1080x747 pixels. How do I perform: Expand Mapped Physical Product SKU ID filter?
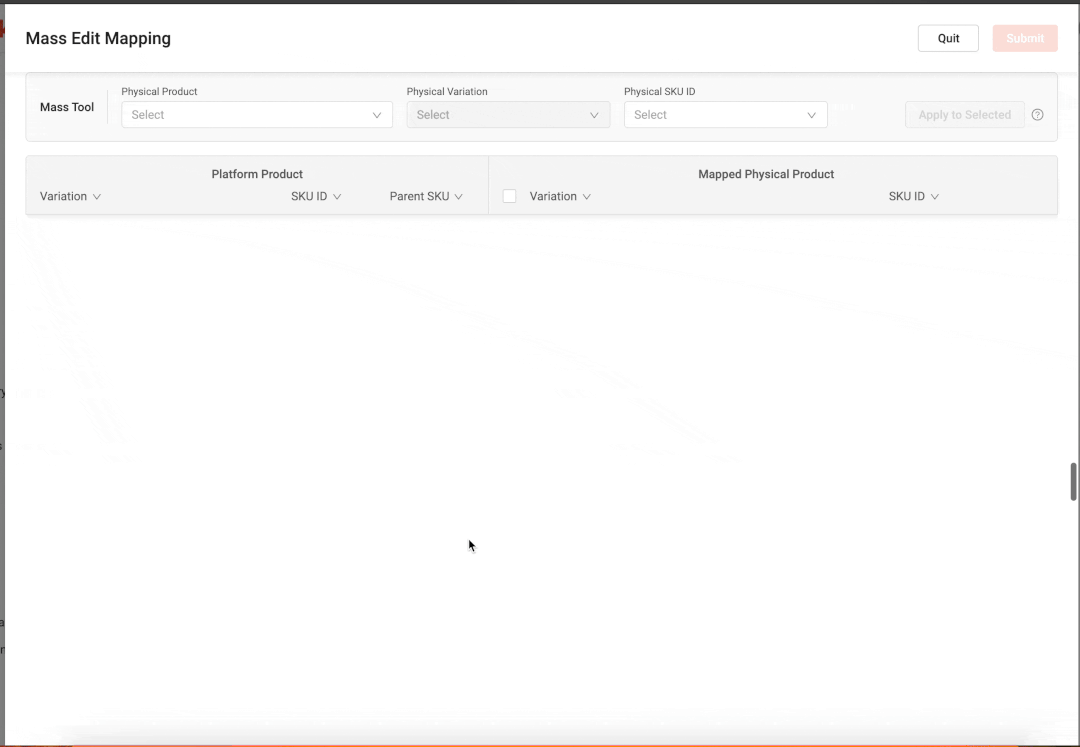click(935, 197)
